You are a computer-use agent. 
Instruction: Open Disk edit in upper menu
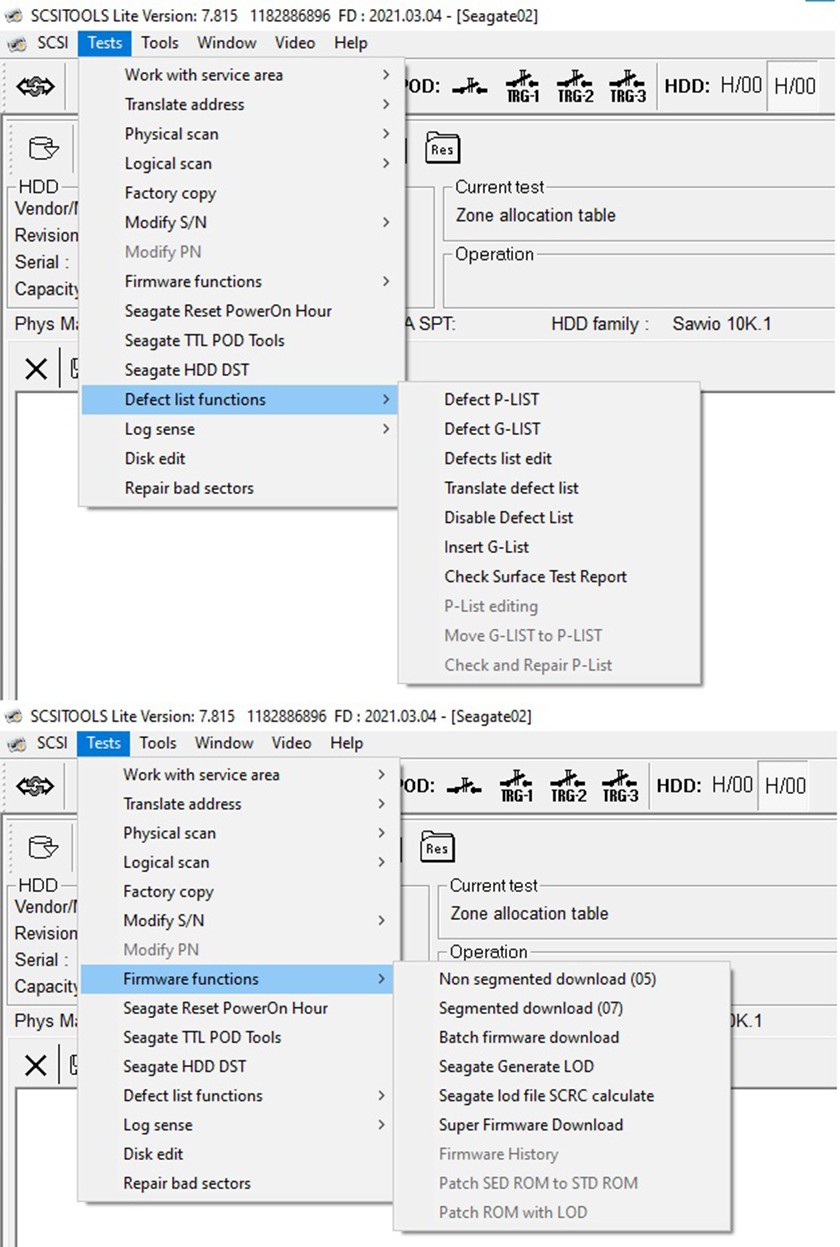(241, 458)
